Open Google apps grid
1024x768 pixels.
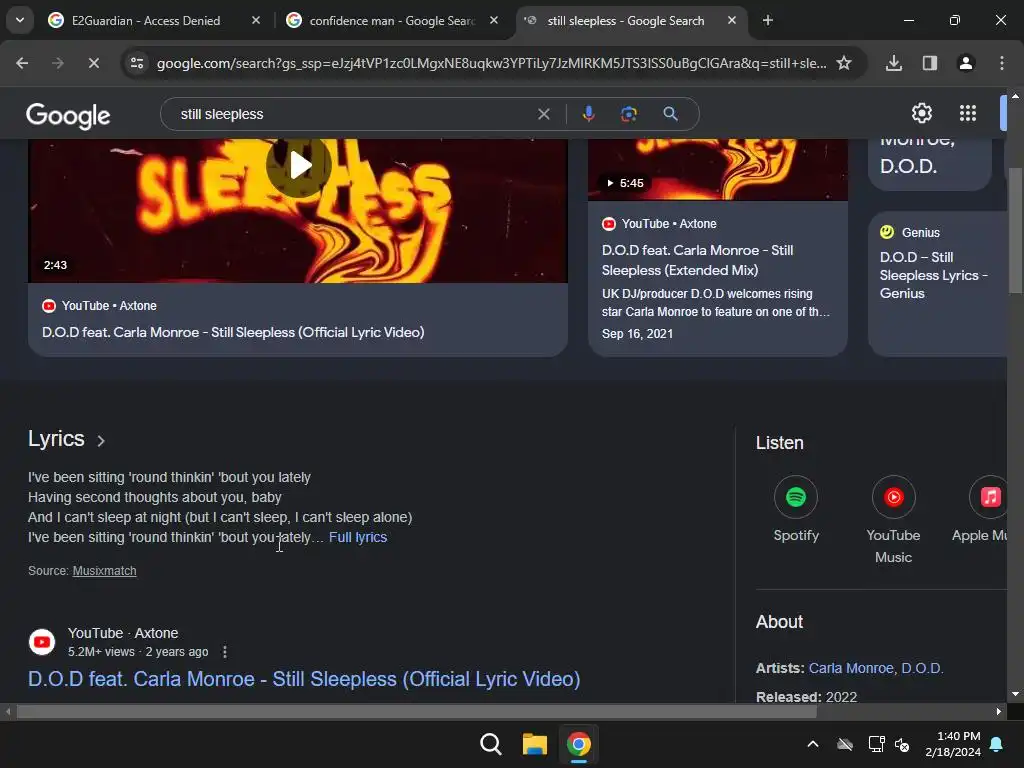click(968, 114)
